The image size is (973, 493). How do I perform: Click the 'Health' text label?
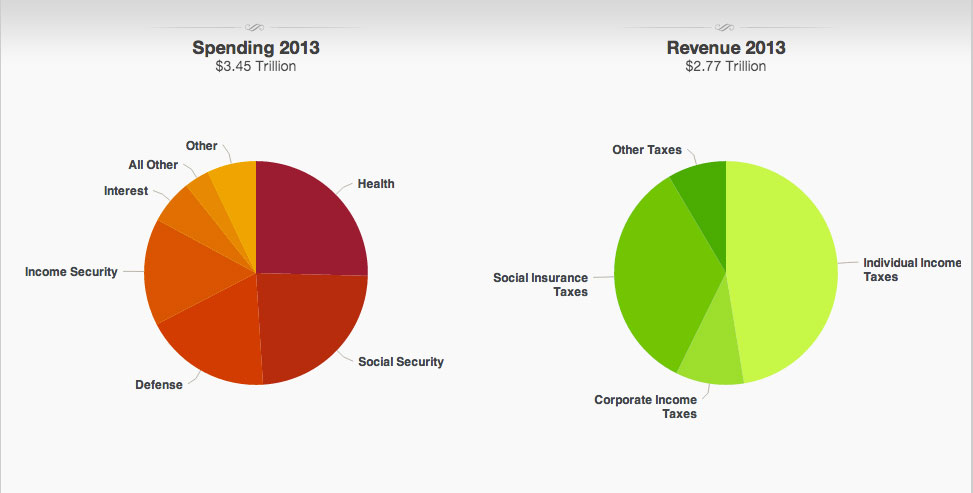pyautogui.click(x=376, y=184)
